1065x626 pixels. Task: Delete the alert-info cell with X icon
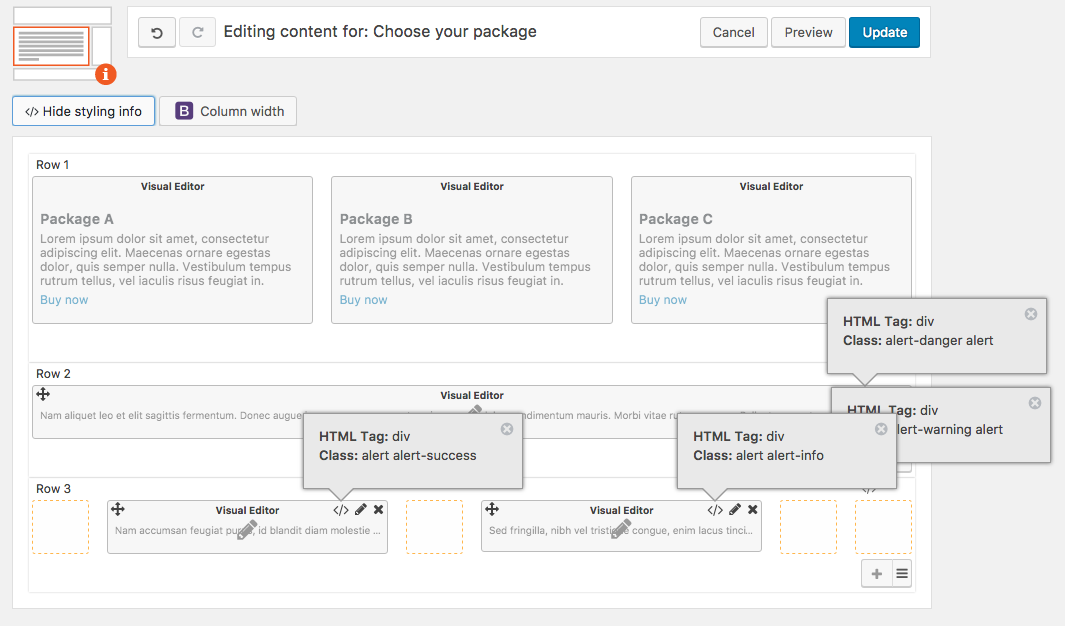click(x=752, y=510)
